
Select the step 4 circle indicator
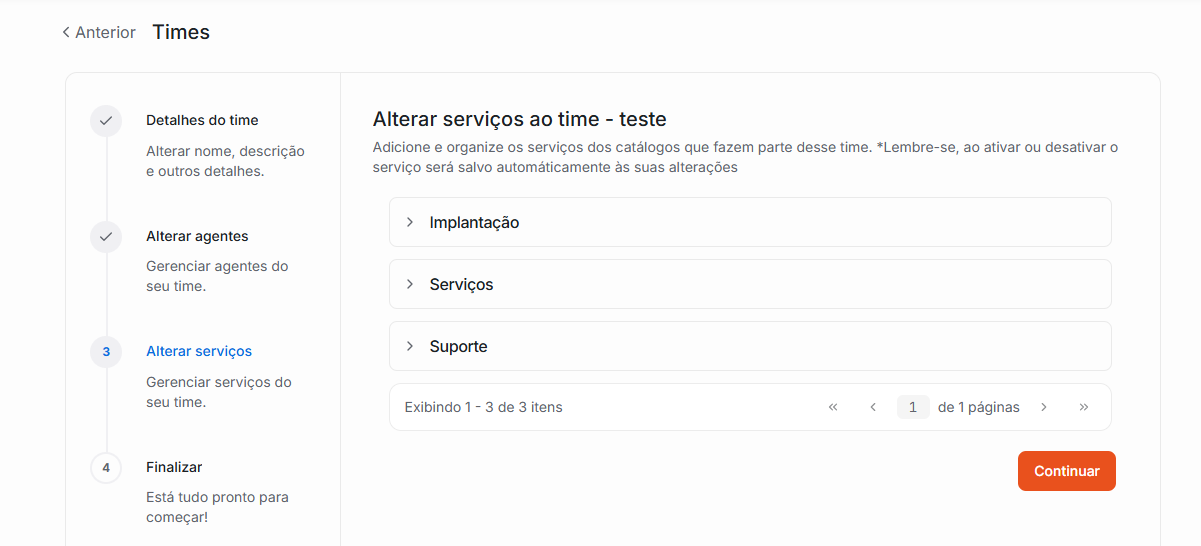[x=105, y=468]
